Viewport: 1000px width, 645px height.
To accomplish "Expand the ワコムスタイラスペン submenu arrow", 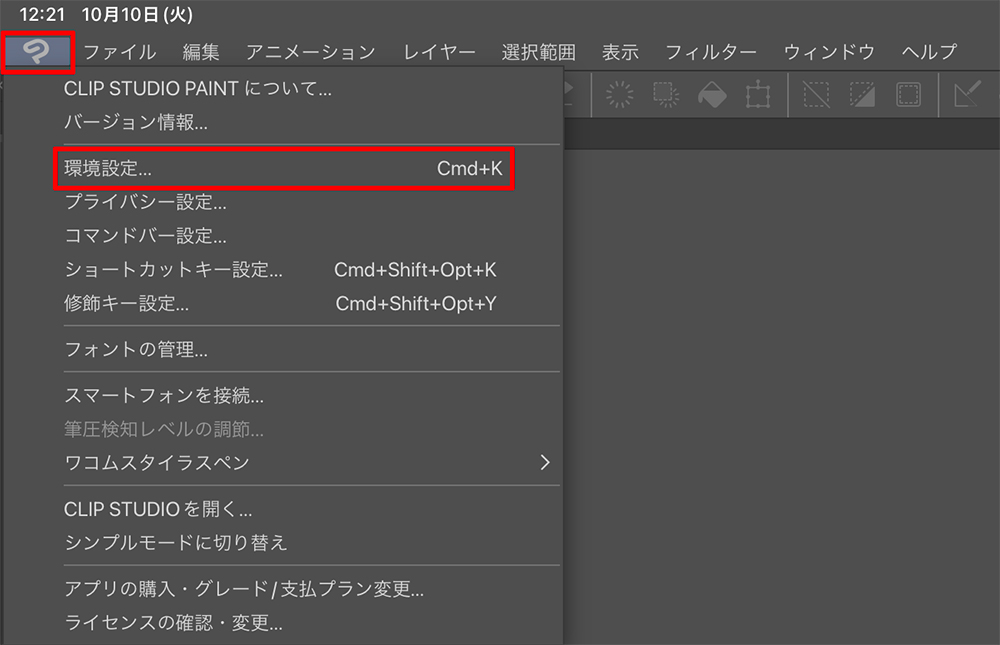I will click(x=544, y=462).
